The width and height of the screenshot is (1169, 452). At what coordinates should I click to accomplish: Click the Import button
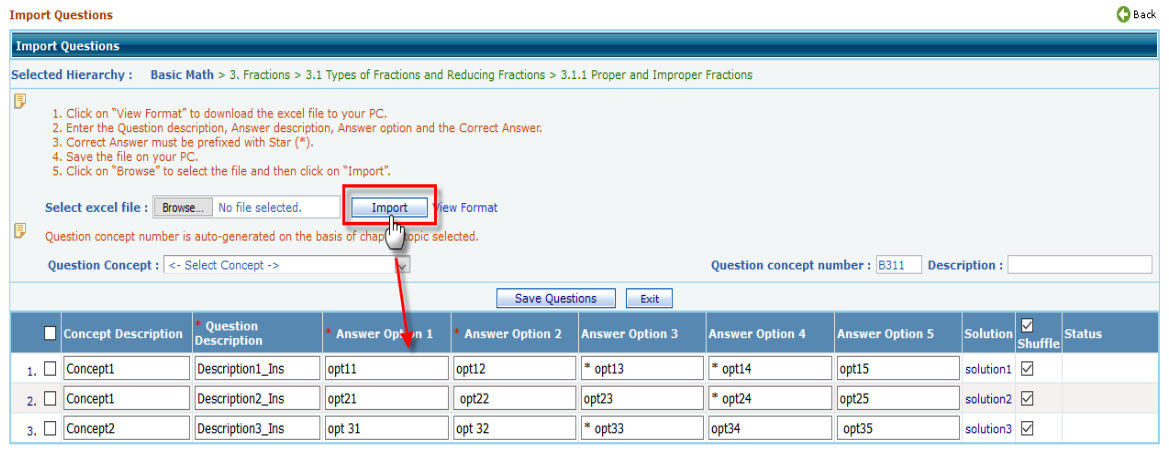click(x=389, y=208)
